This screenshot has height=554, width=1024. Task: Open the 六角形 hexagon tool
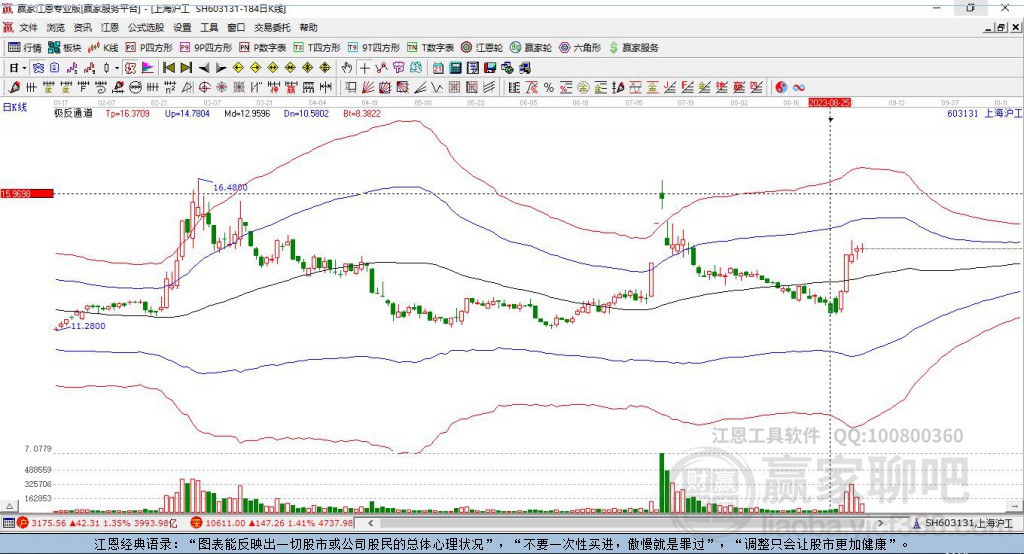(x=580, y=48)
